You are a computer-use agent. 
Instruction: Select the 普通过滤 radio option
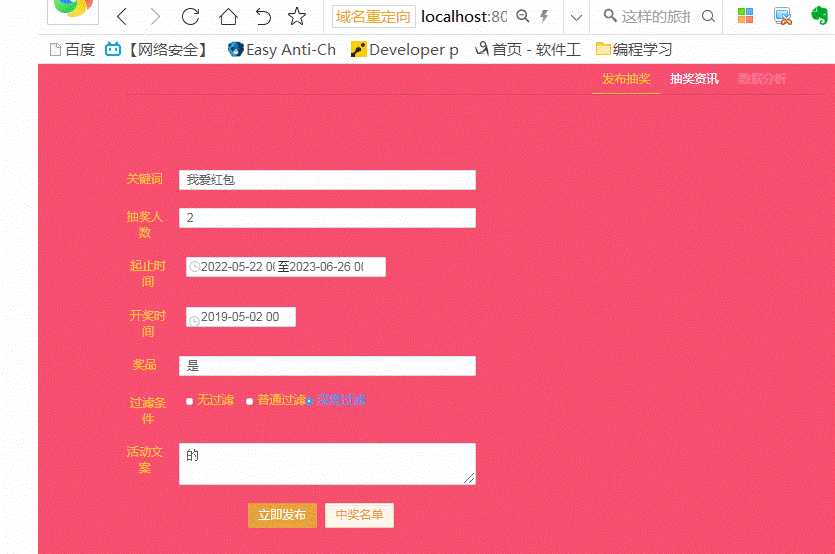pyautogui.click(x=249, y=401)
